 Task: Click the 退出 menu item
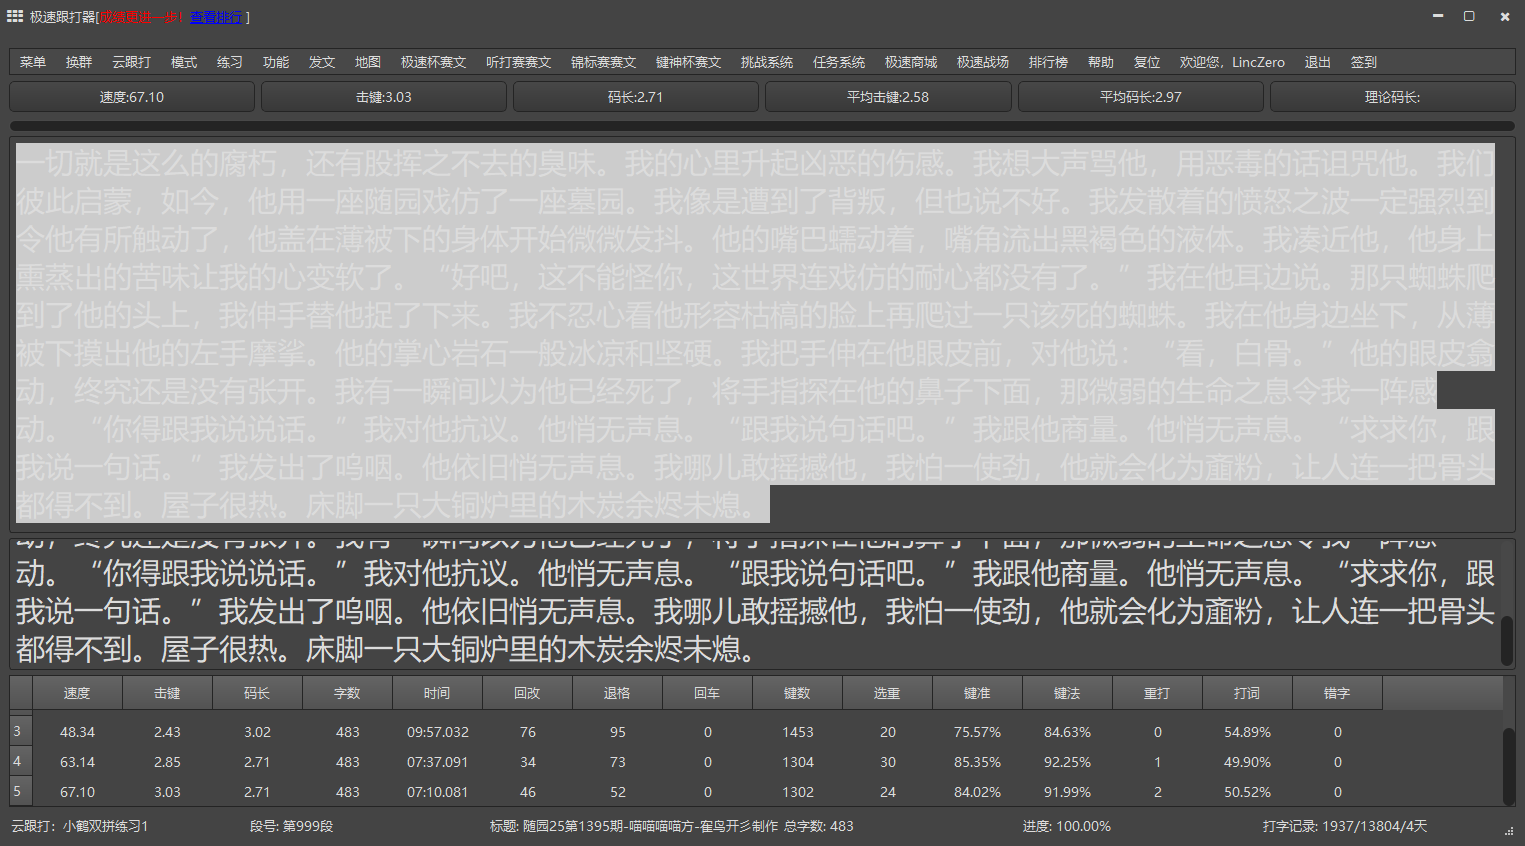point(1318,62)
